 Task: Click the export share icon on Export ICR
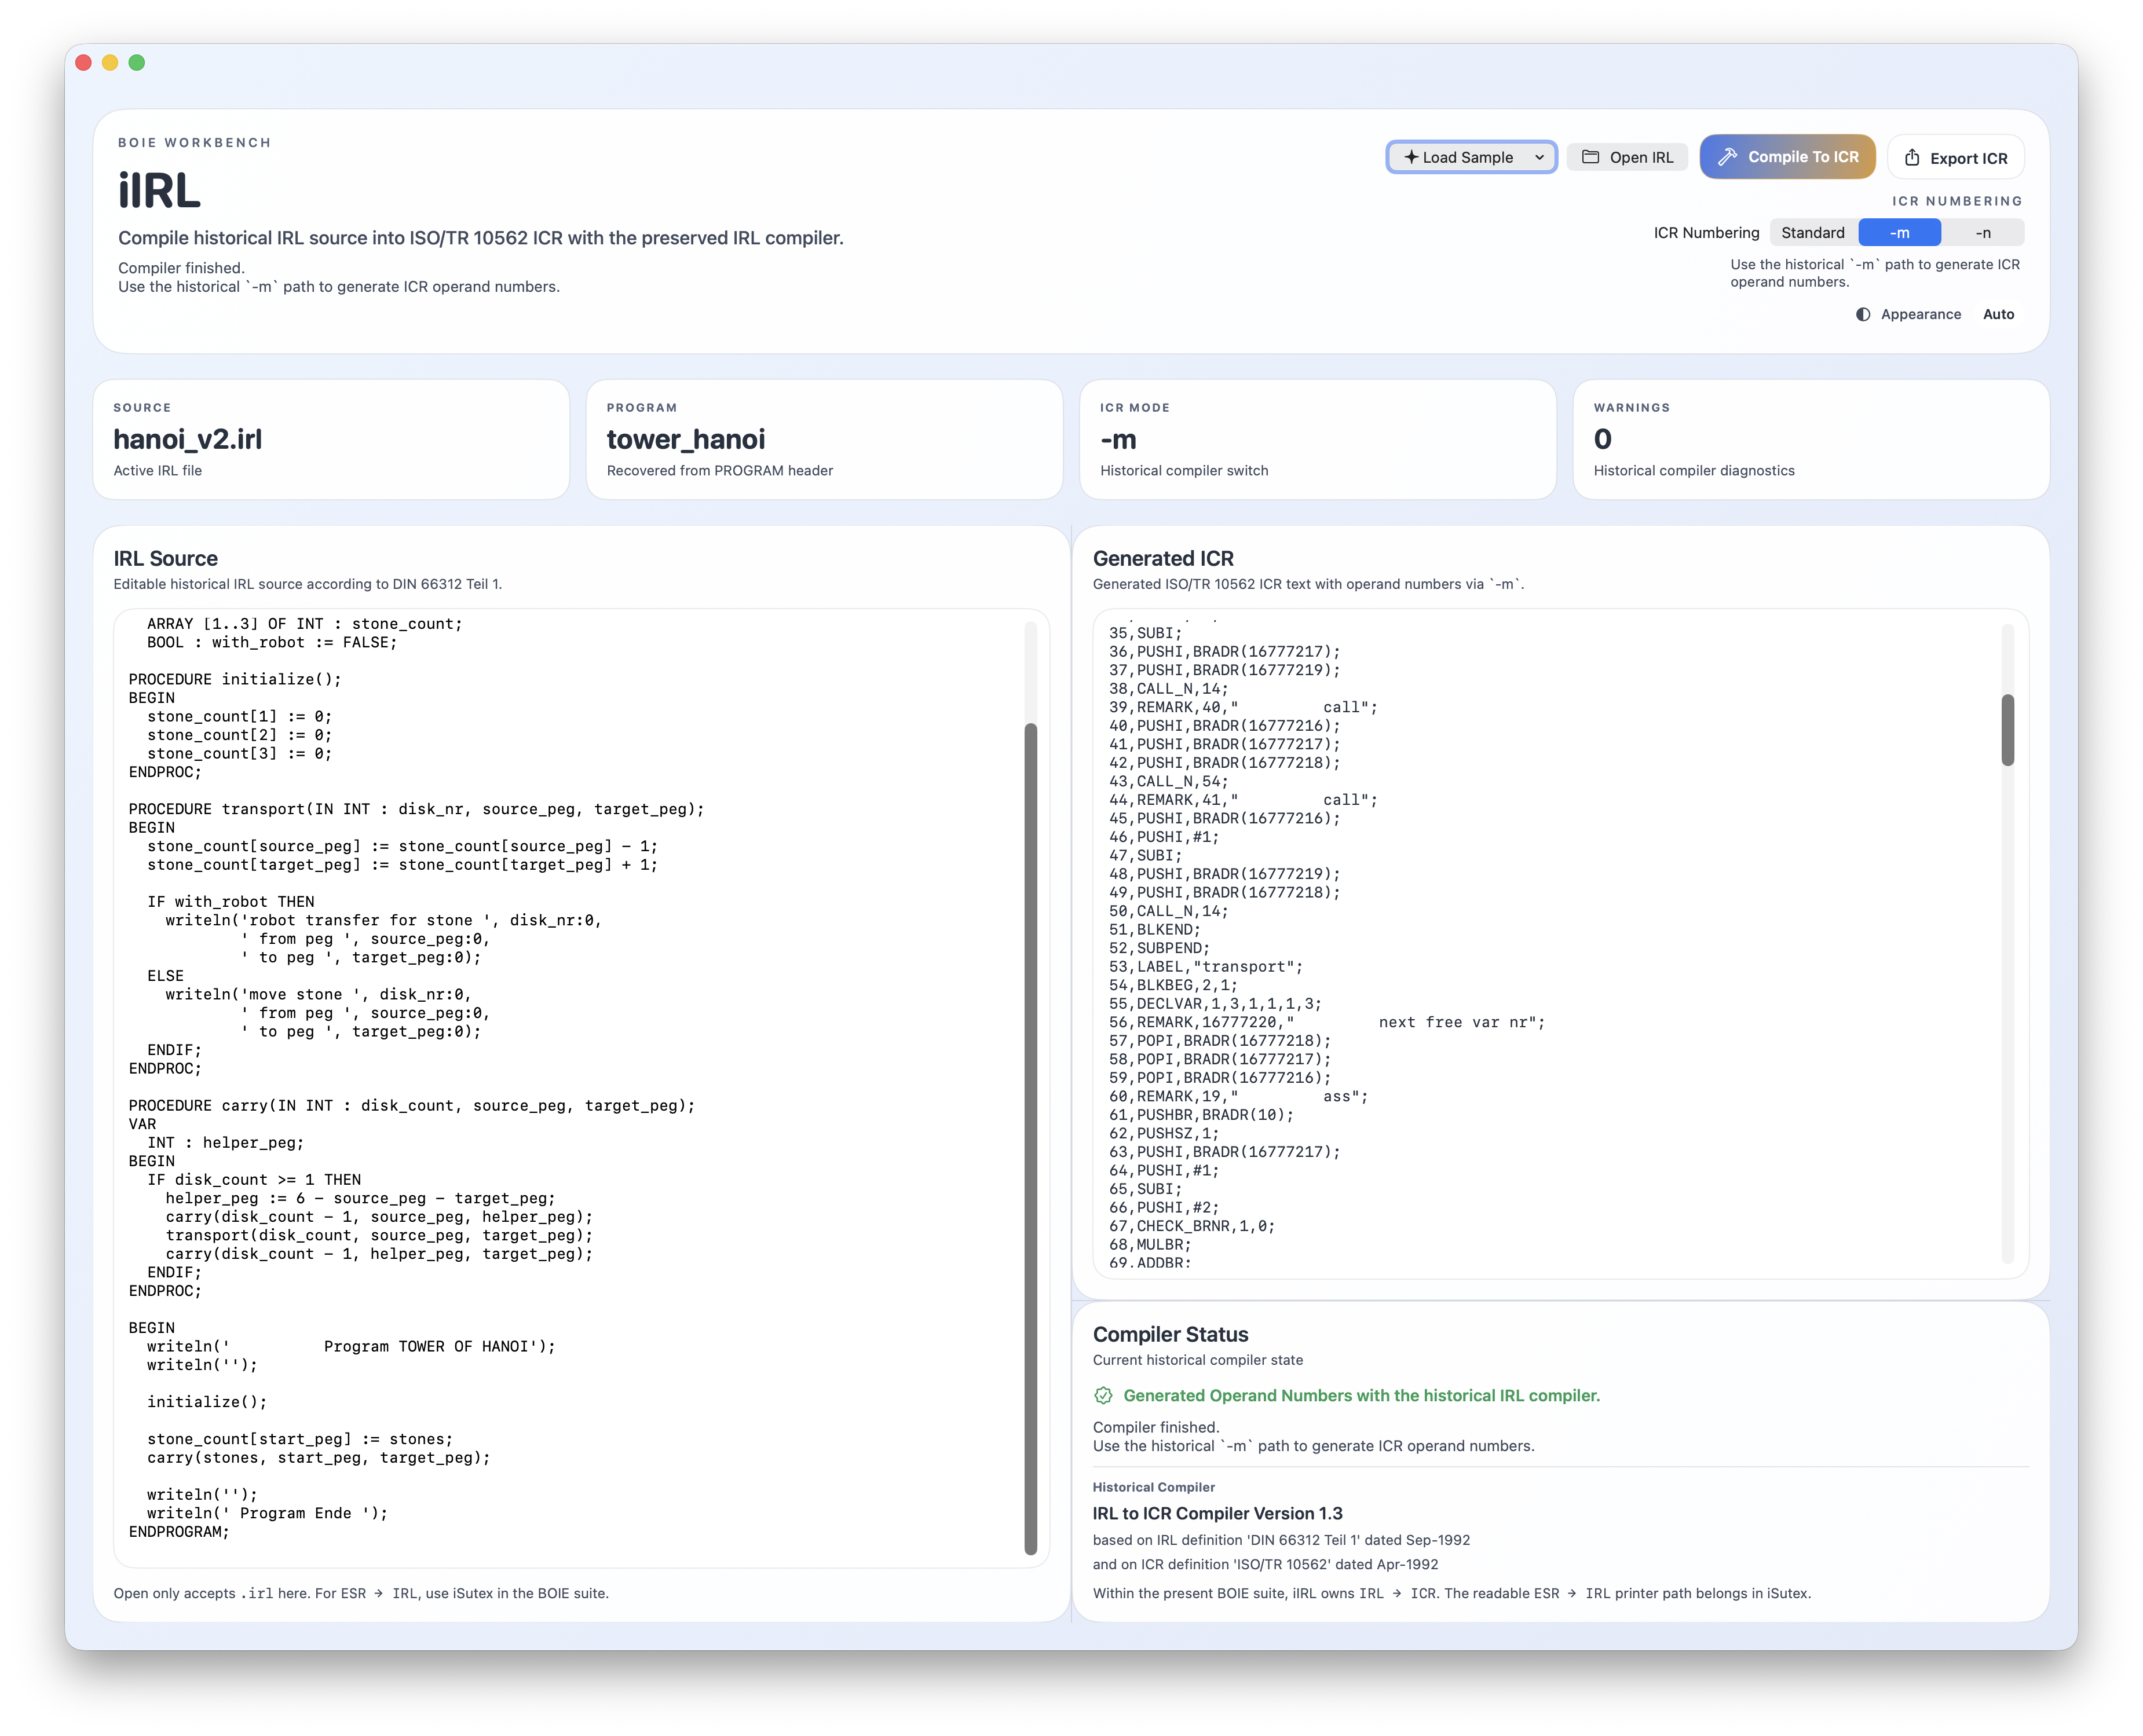pyautogui.click(x=1911, y=157)
